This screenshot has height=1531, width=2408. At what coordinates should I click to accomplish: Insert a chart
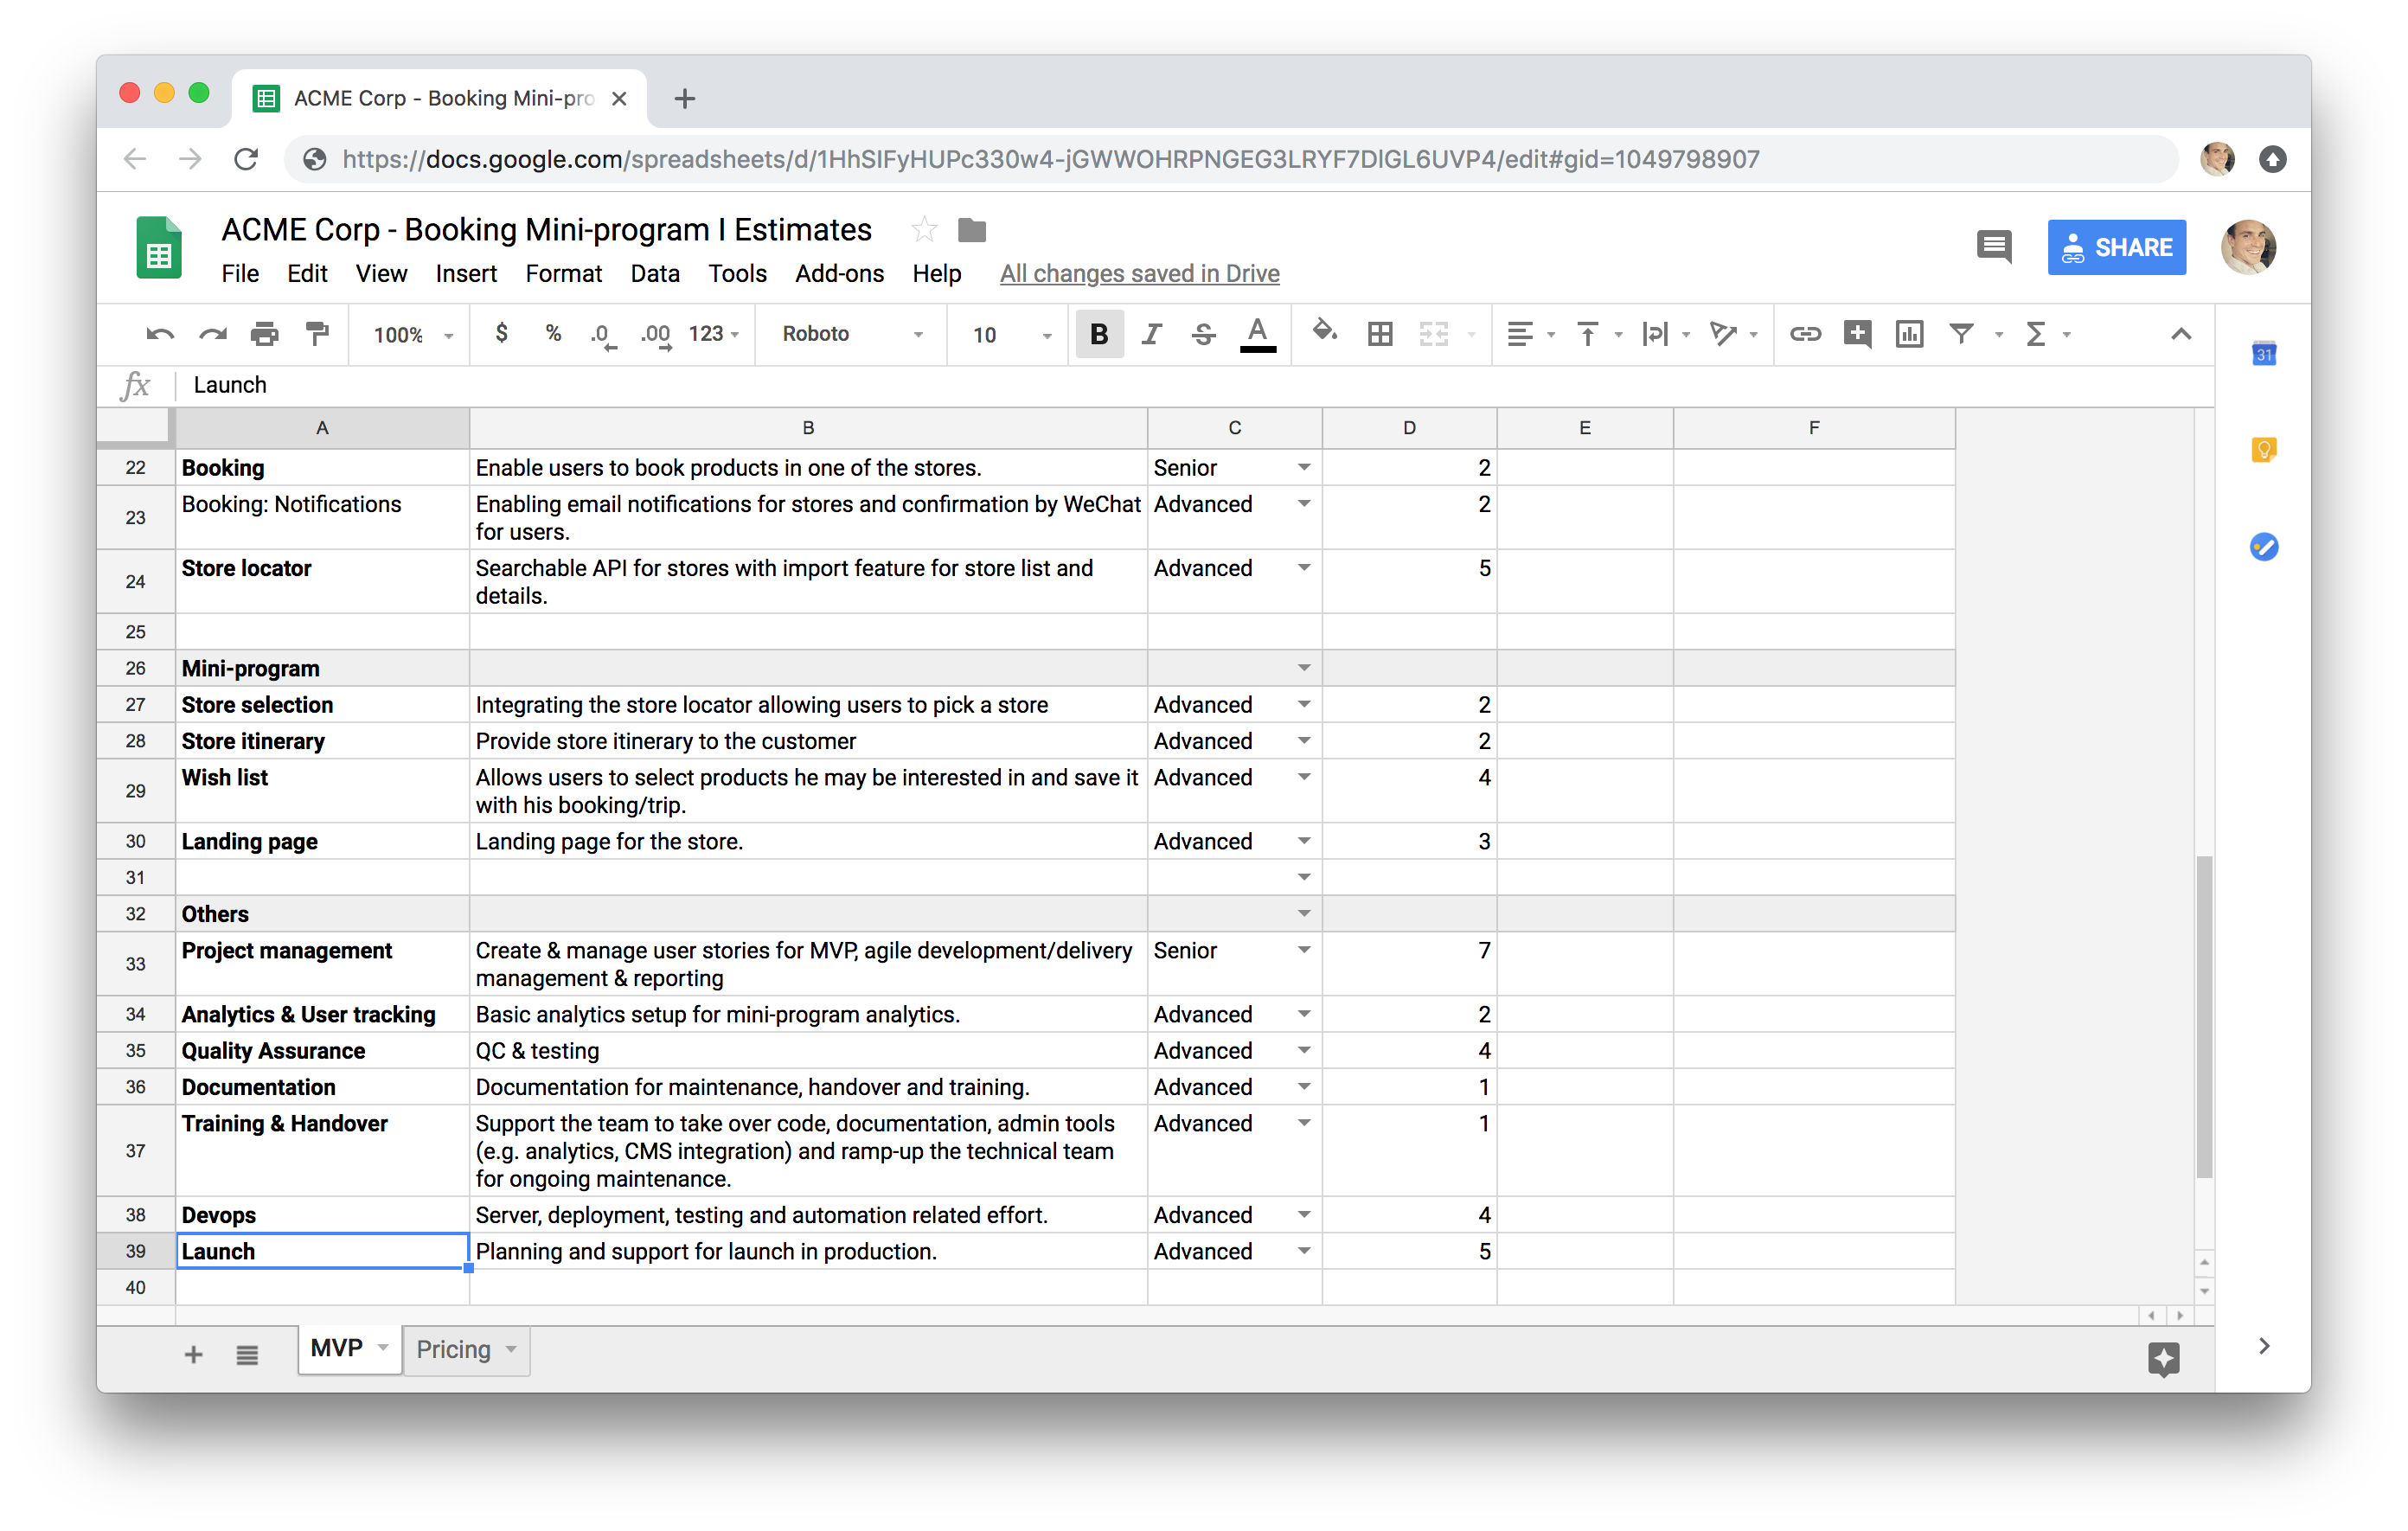(x=1909, y=334)
